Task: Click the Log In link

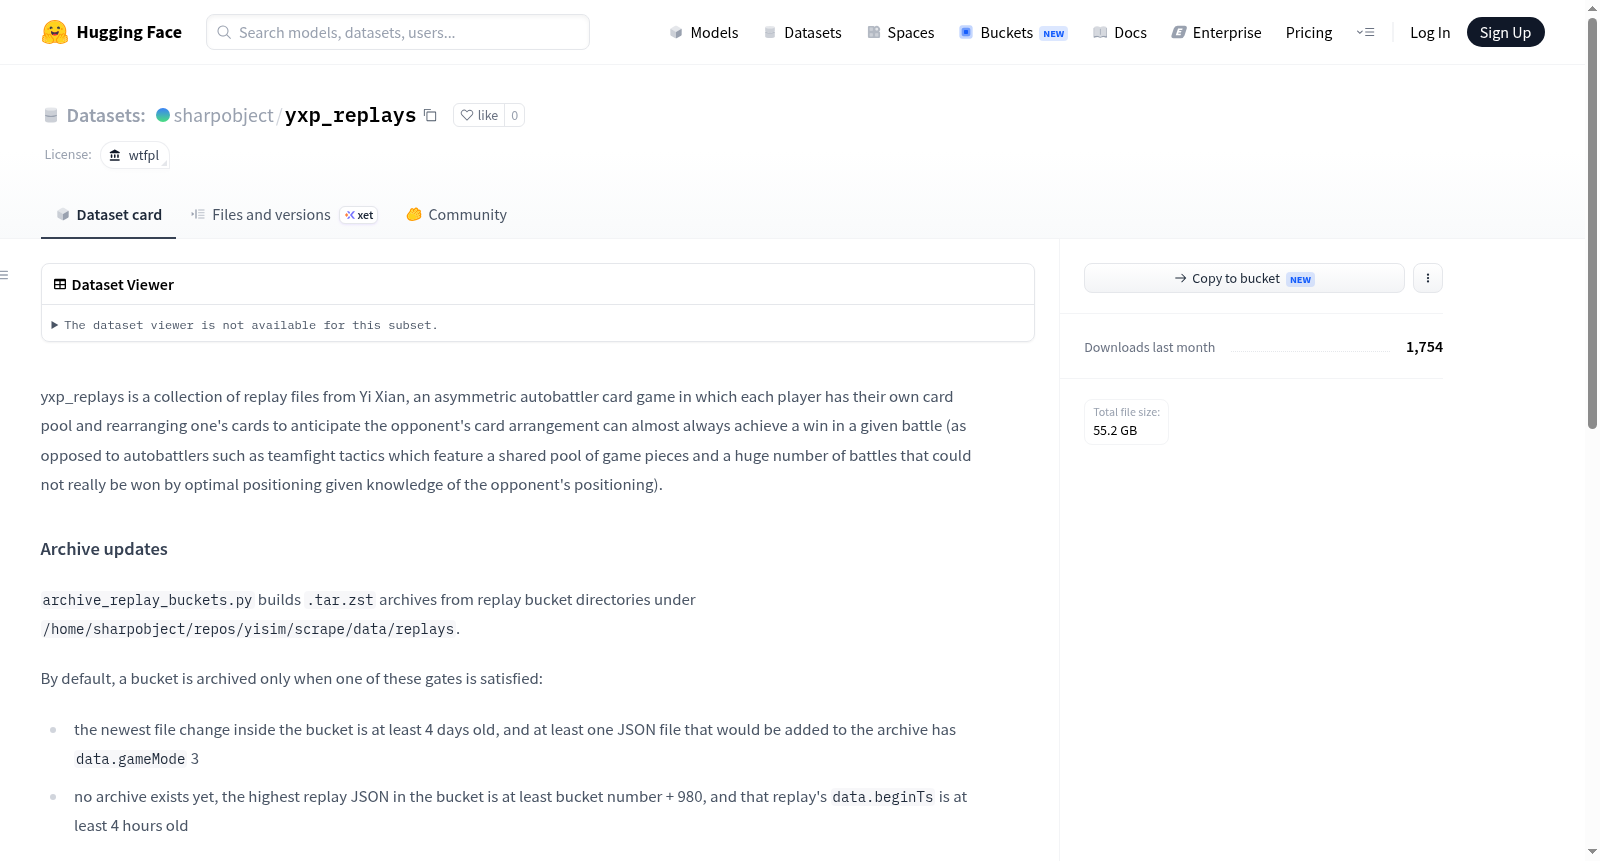Action: click(x=1430, y=32)
